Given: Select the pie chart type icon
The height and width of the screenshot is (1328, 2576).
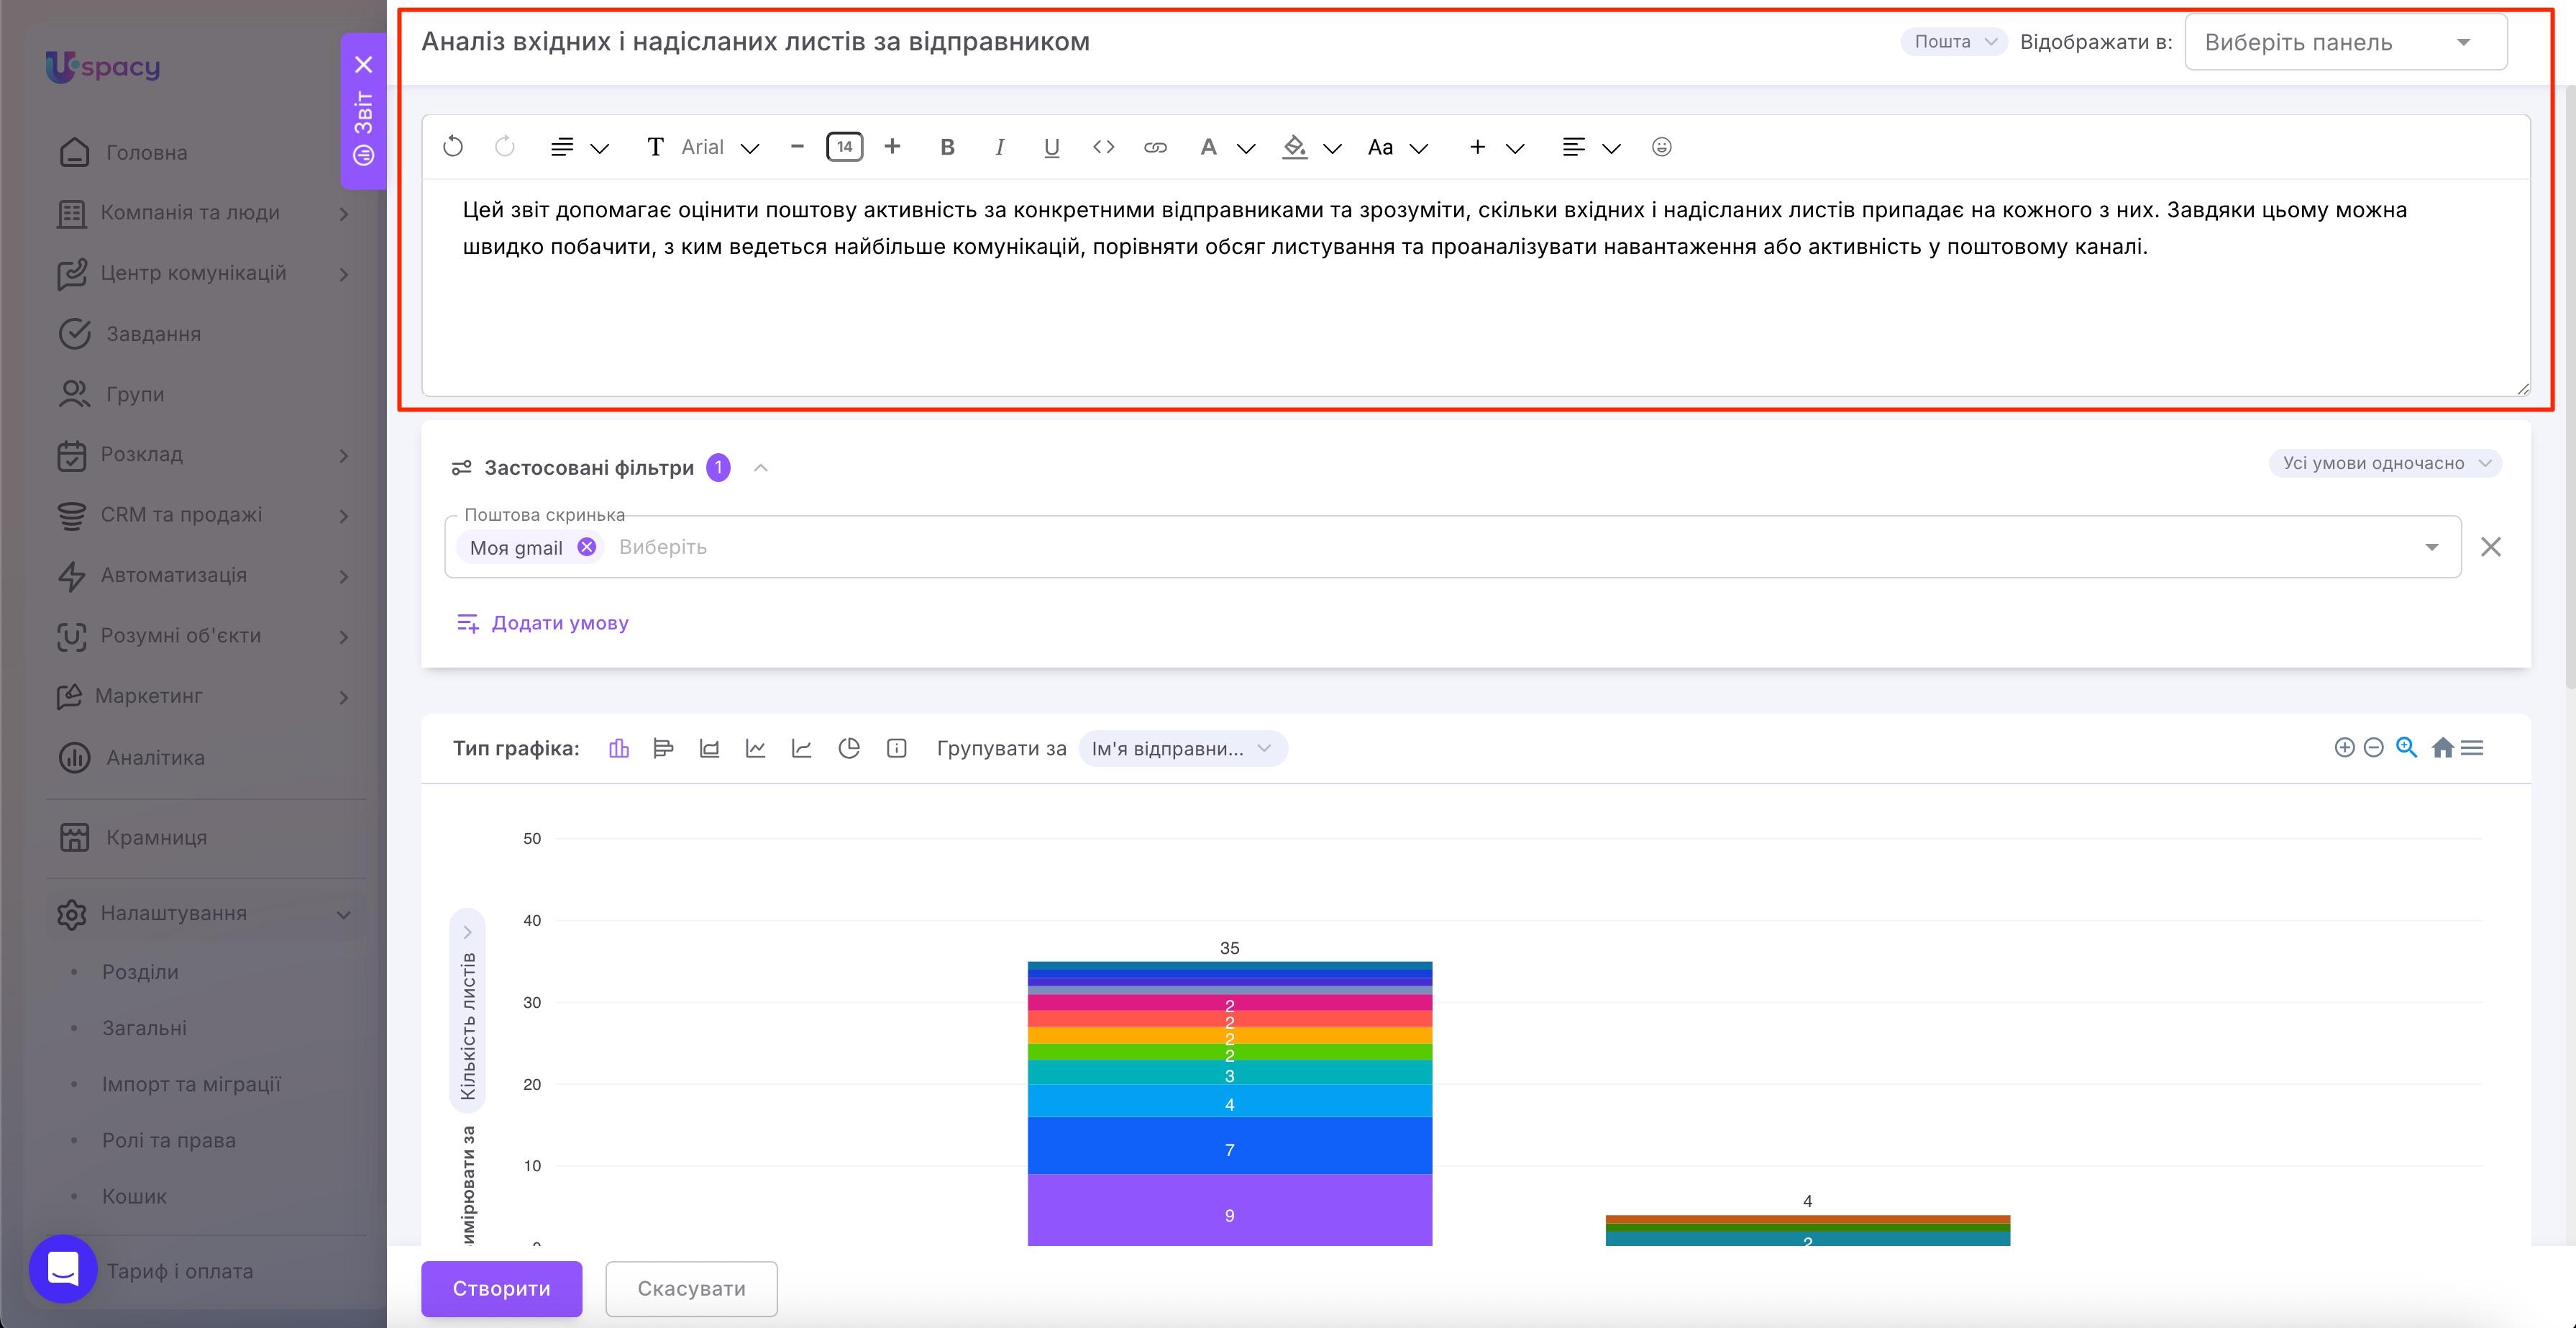Looking at the screenshot, I should tap(849, 748).
